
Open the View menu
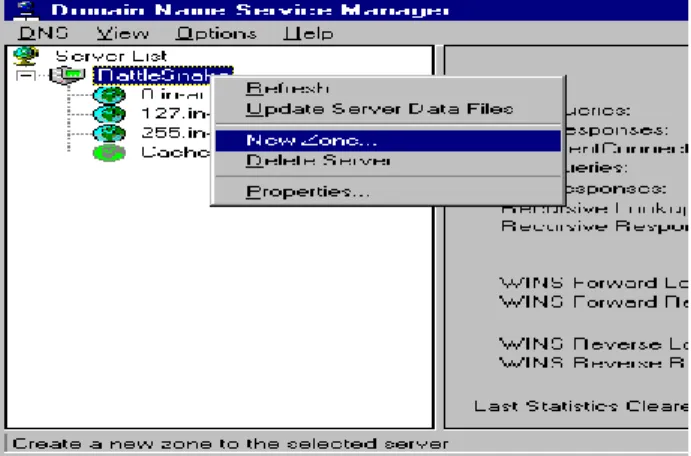pyautogui.click(x=123, y=33)
